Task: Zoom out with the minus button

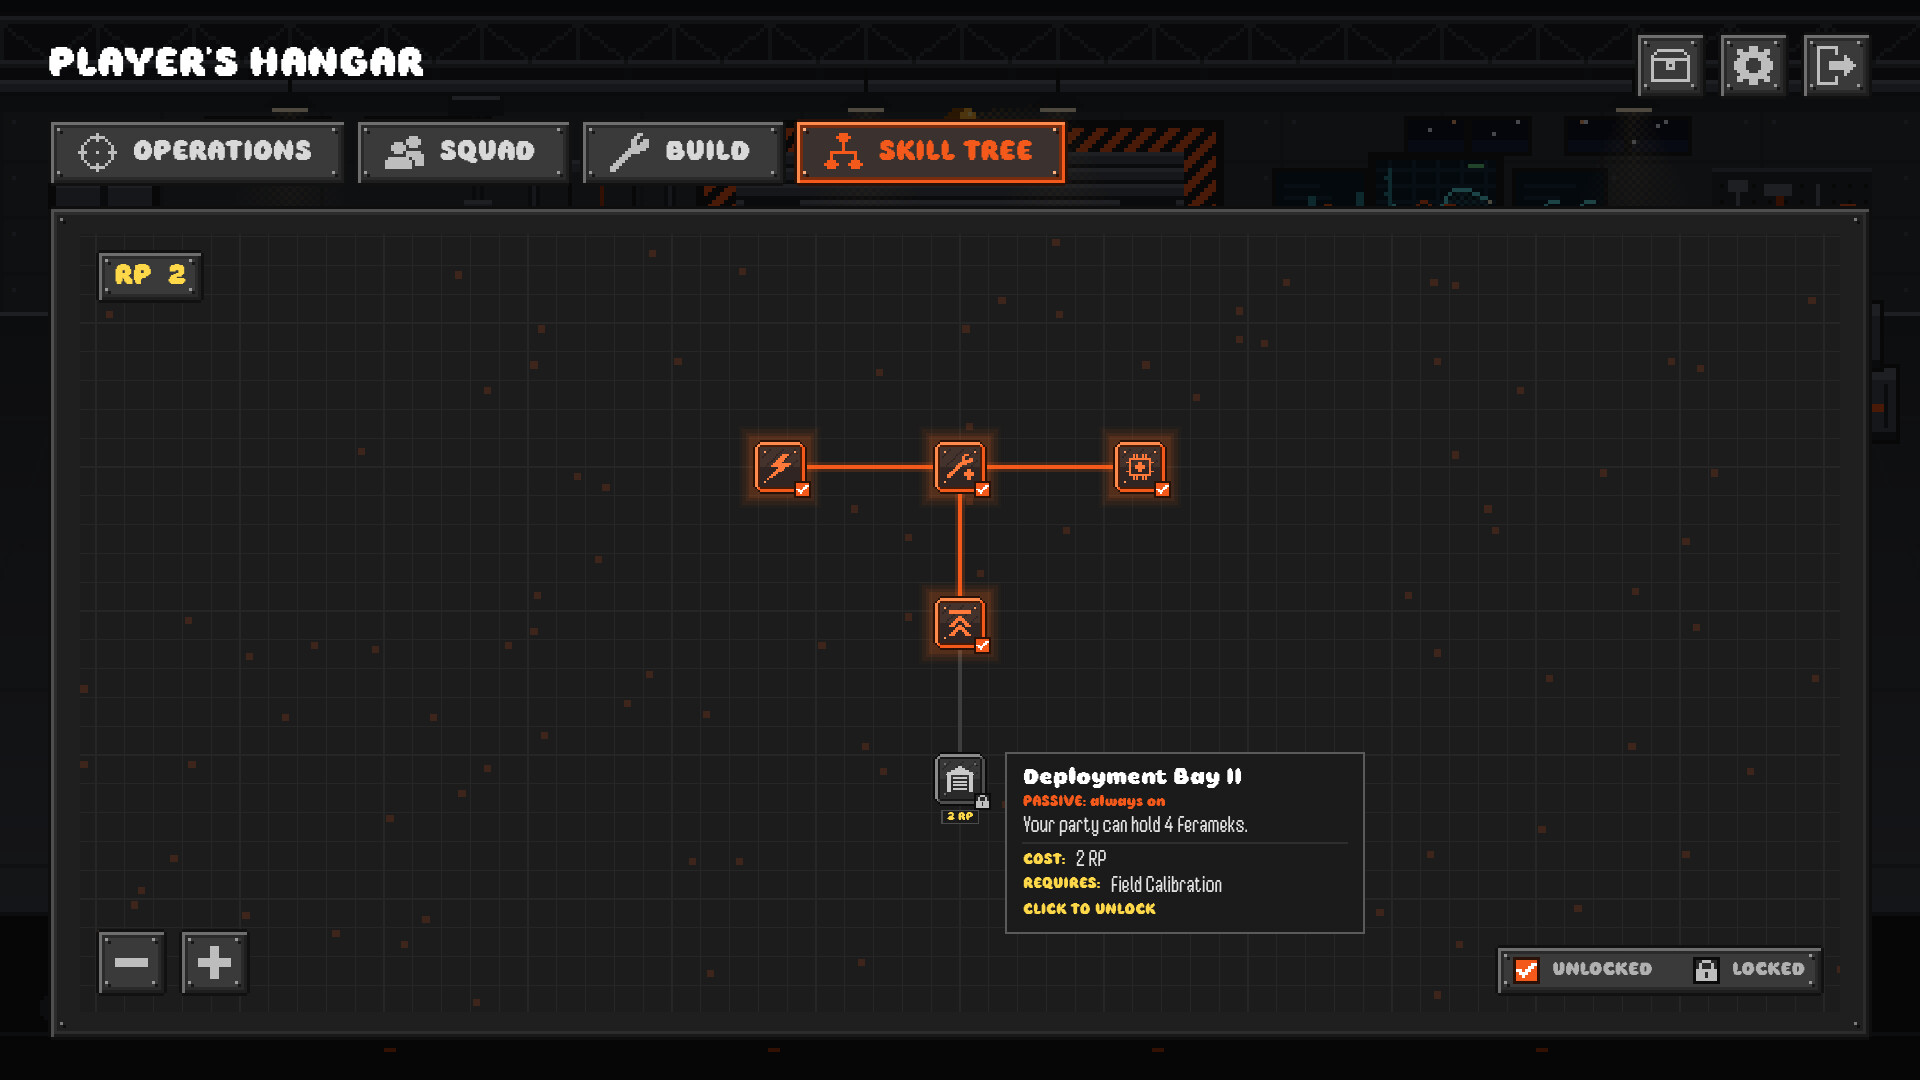Action: click(131, 963)
